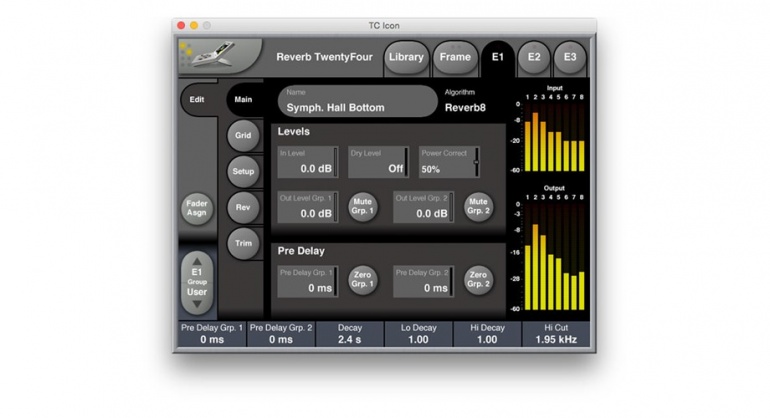770x418 pixels.
Task: Click the E1 Group up arrow
Action: (197, 261)
